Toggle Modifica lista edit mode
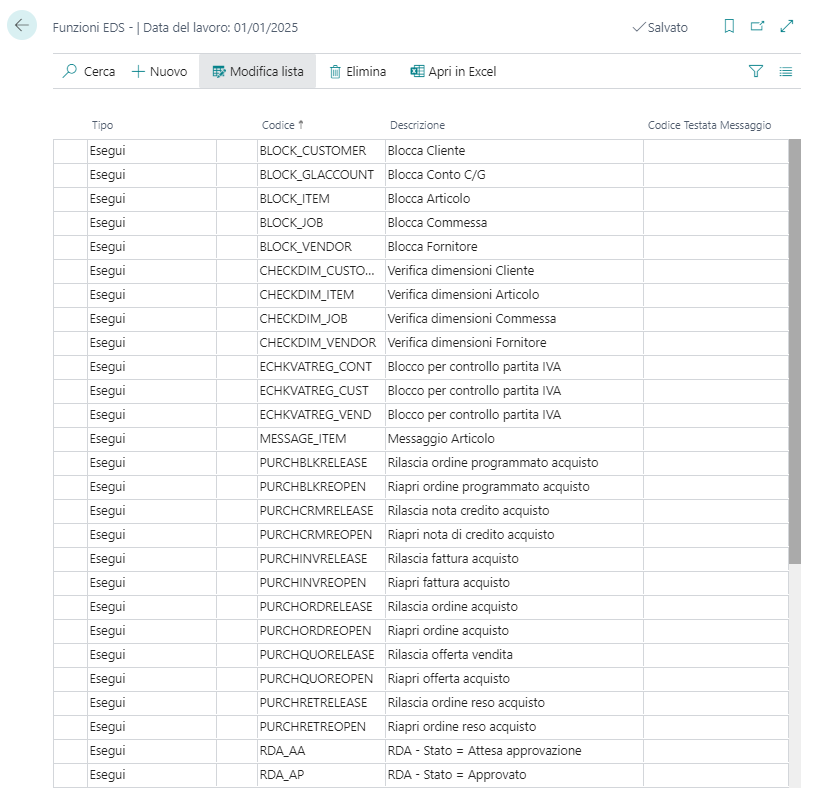831x788 pixels. click(258, 71)
